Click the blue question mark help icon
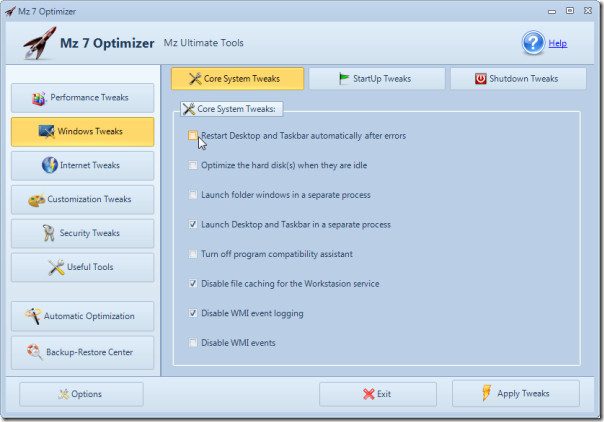Viewport: 604px width, 422px height. pos(533,43)
